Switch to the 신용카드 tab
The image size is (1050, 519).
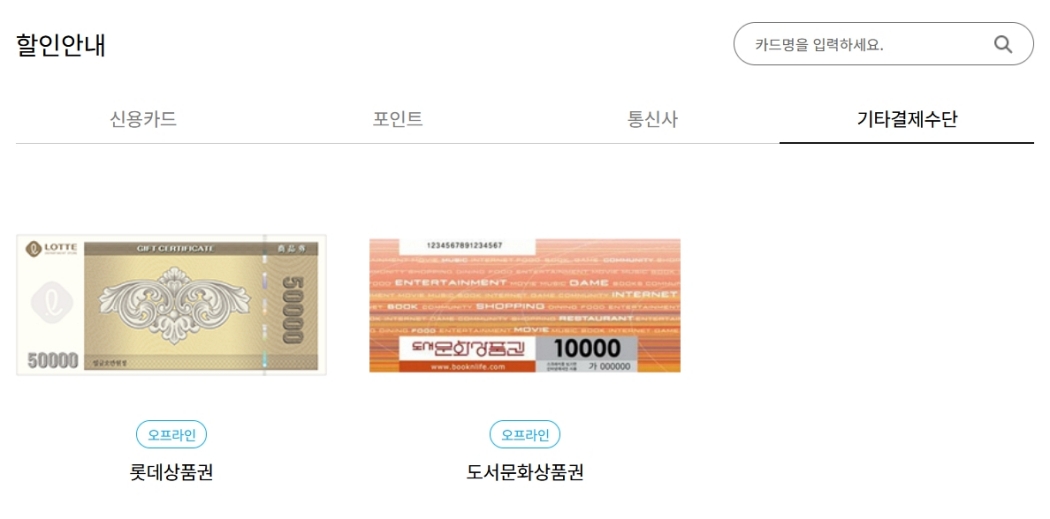point(143,119)
